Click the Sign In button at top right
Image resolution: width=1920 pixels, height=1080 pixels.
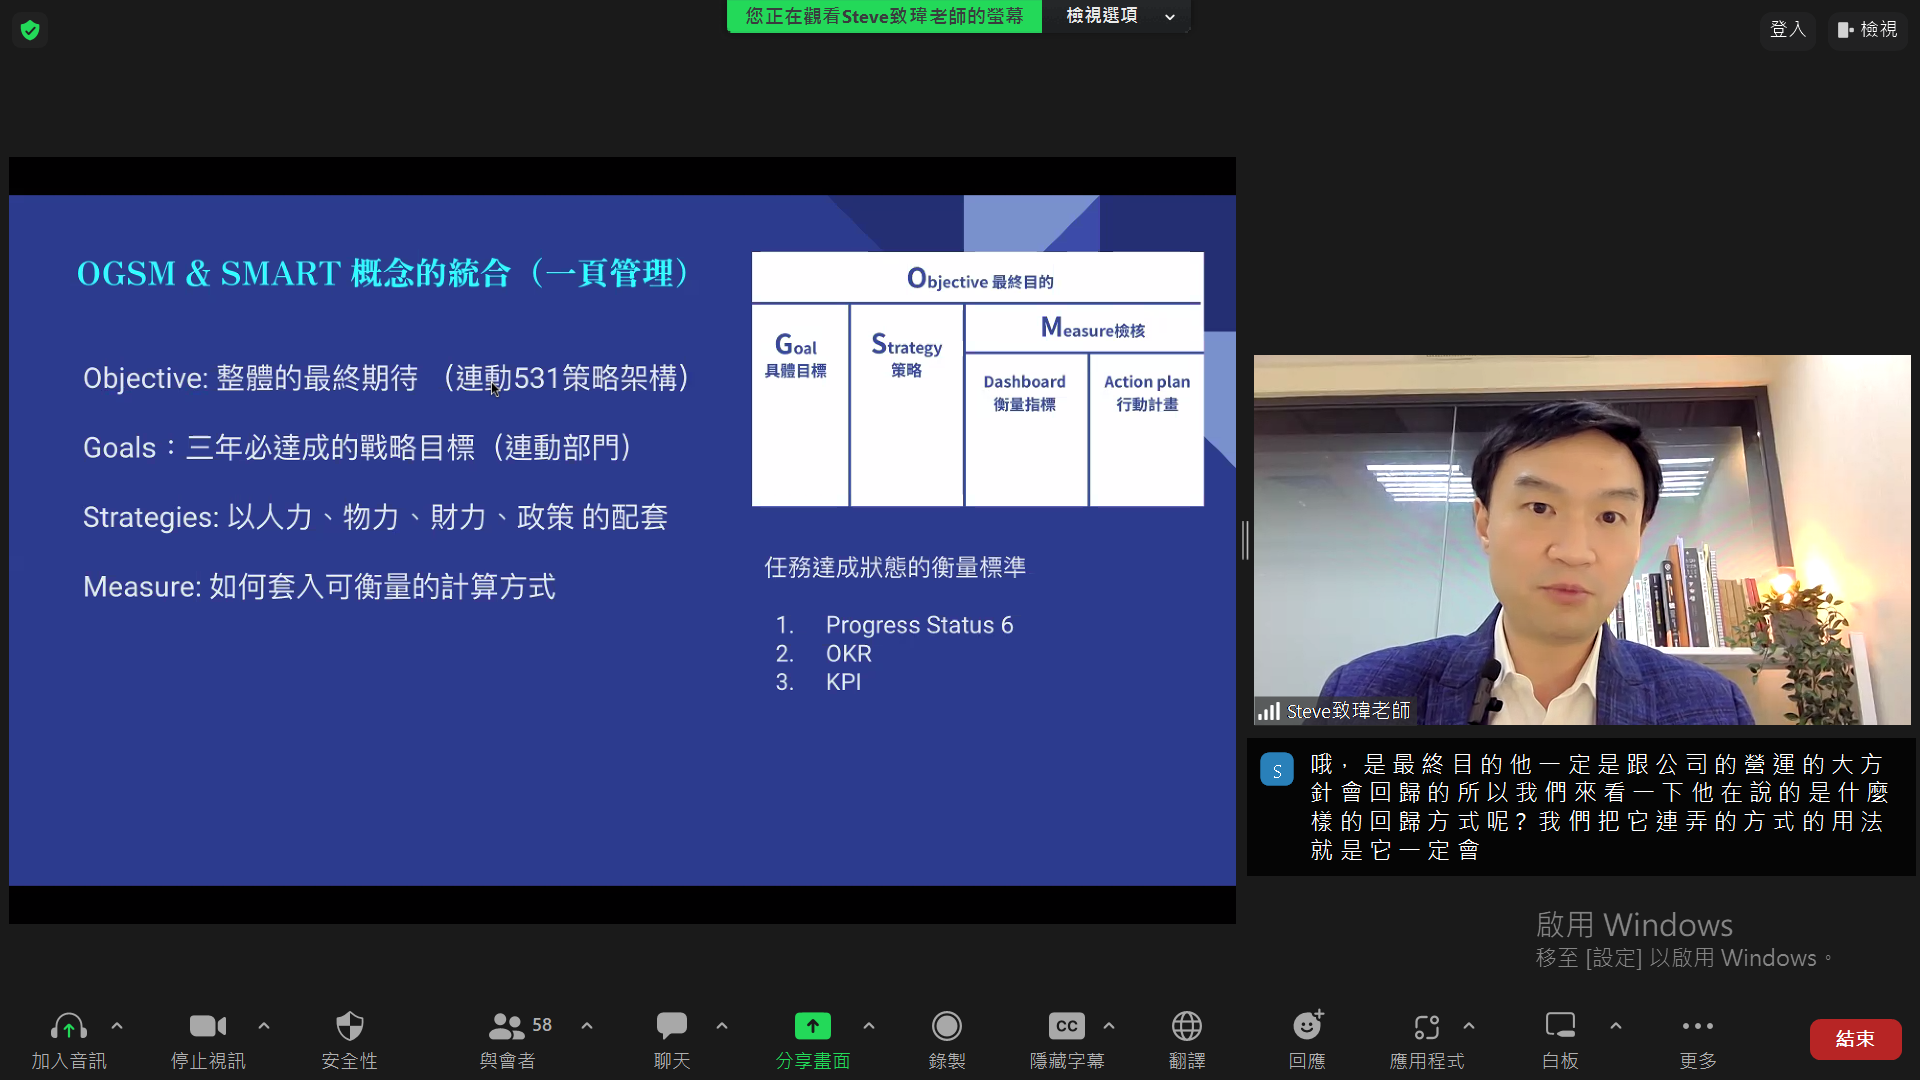coord(1787,30)
